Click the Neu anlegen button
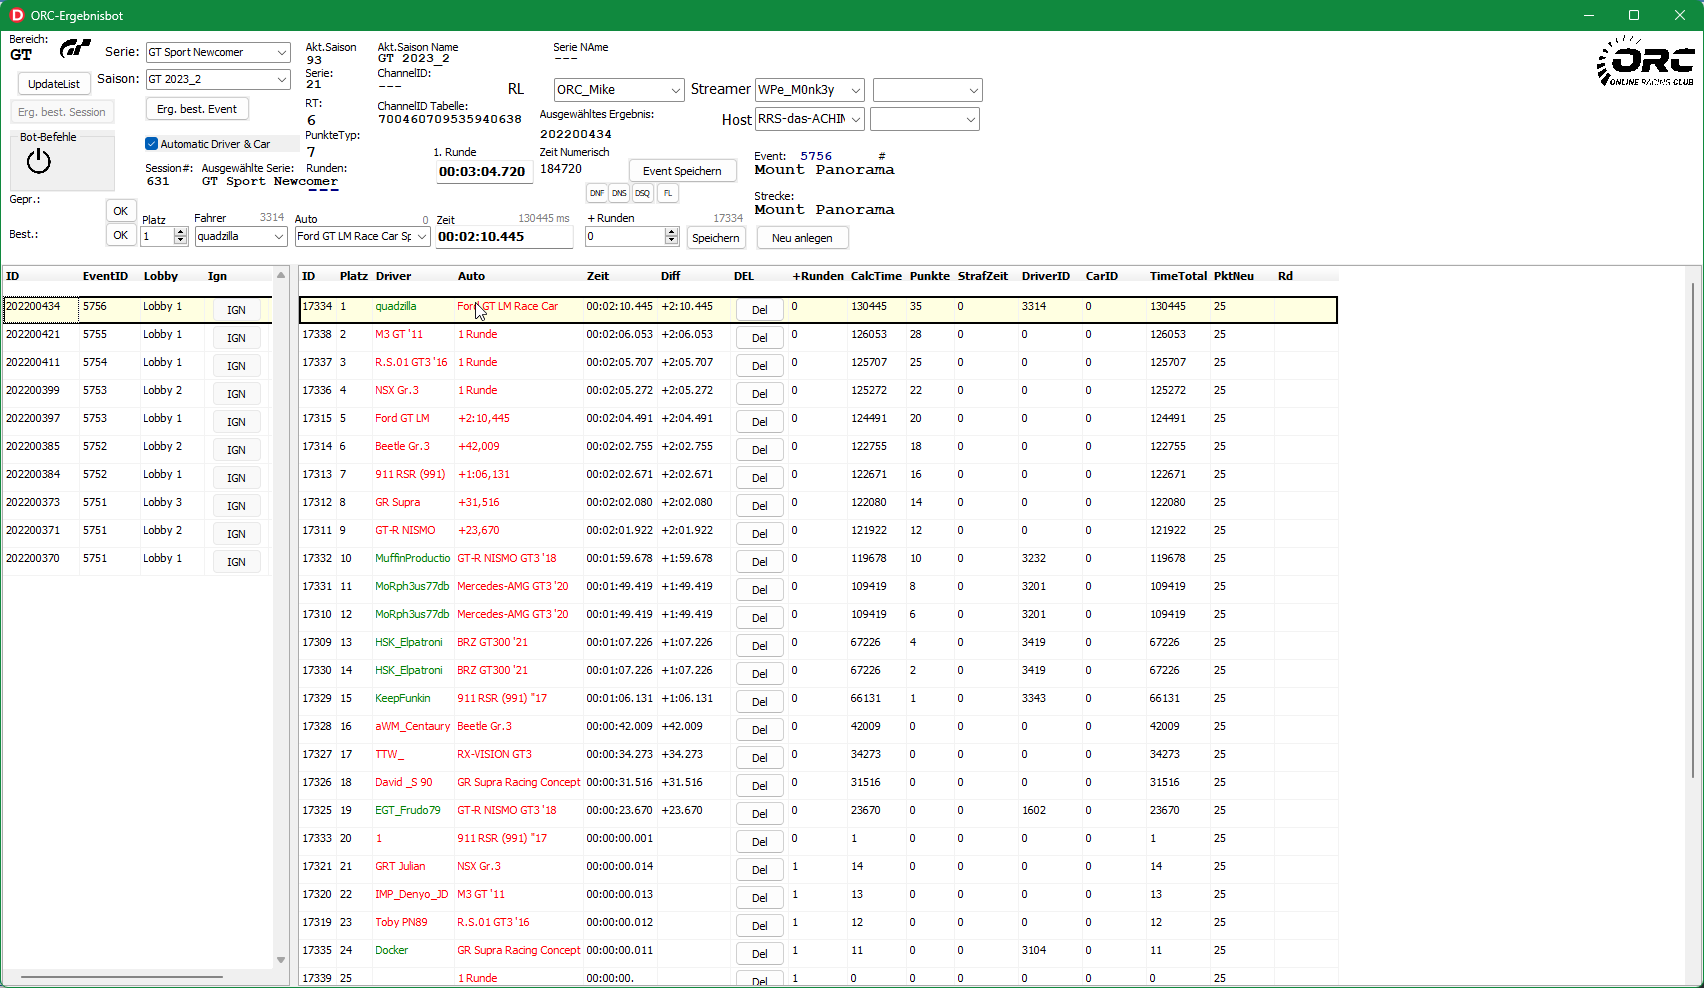Screen dimensions: 1704x988 [x=802, y=238]
